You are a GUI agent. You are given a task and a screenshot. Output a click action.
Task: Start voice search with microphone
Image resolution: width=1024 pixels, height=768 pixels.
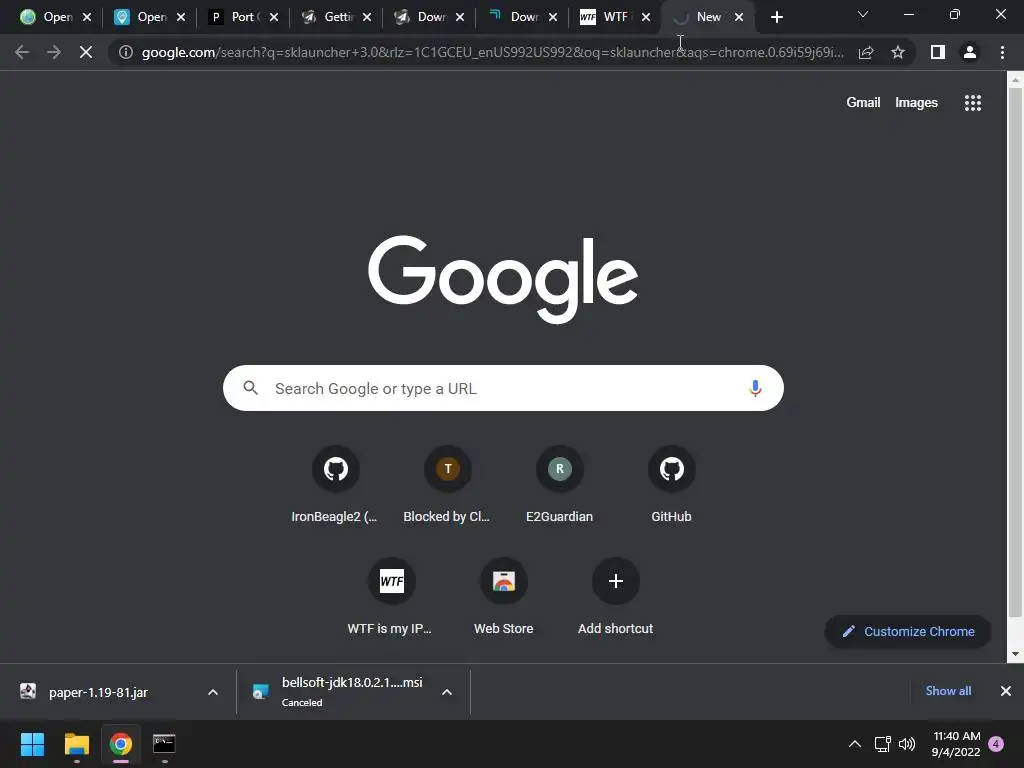[755, 389]
